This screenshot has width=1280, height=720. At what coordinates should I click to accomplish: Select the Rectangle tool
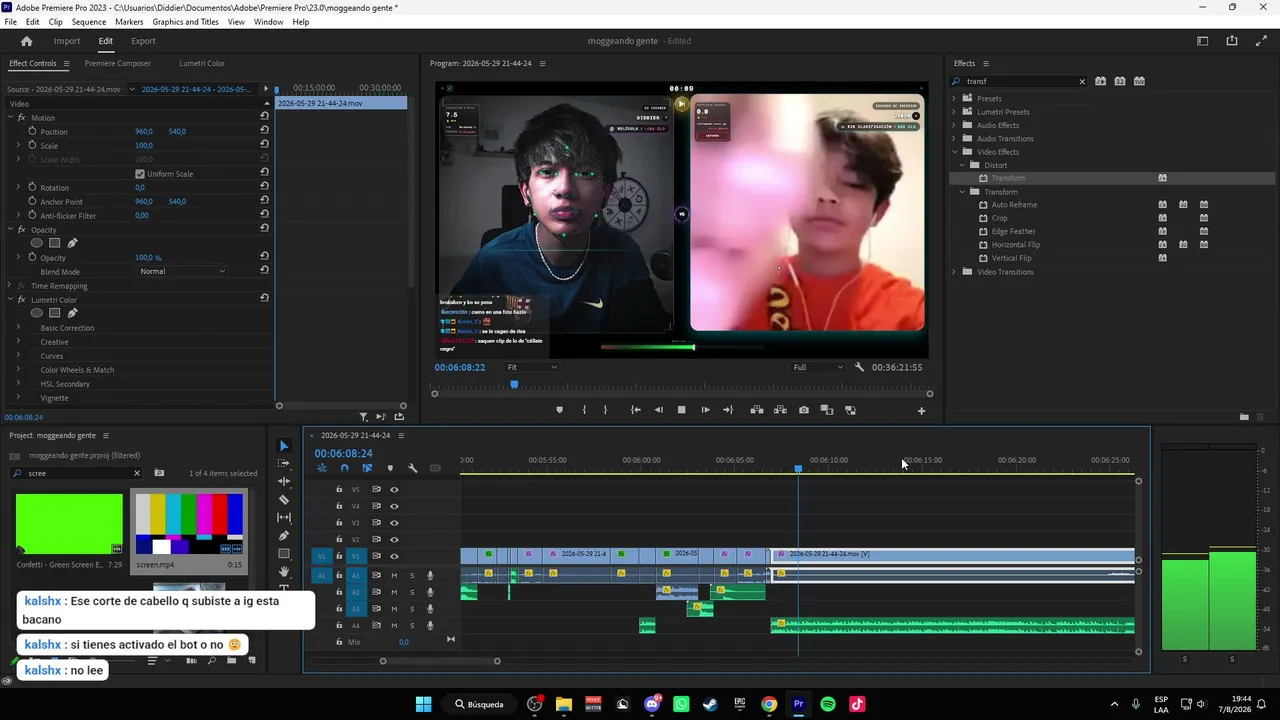point(284,554)
